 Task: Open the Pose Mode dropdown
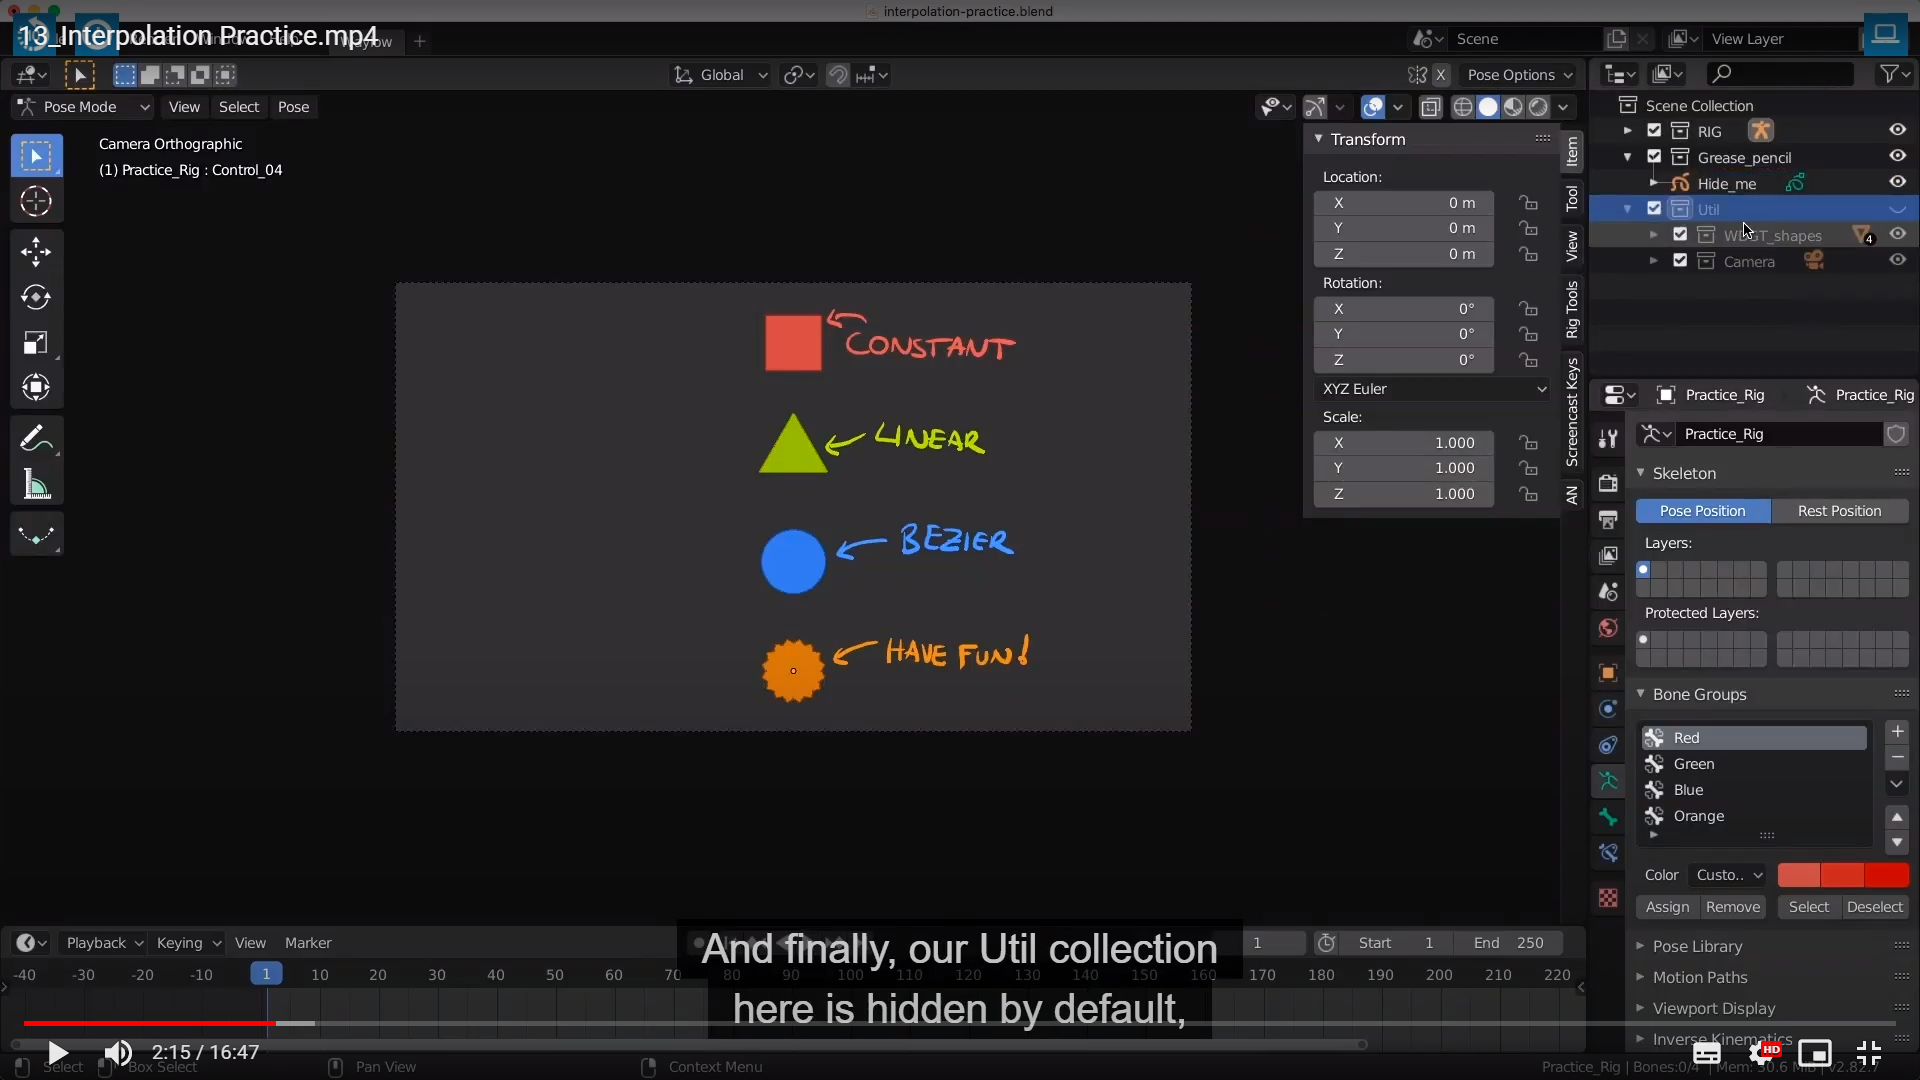point(84,107)
